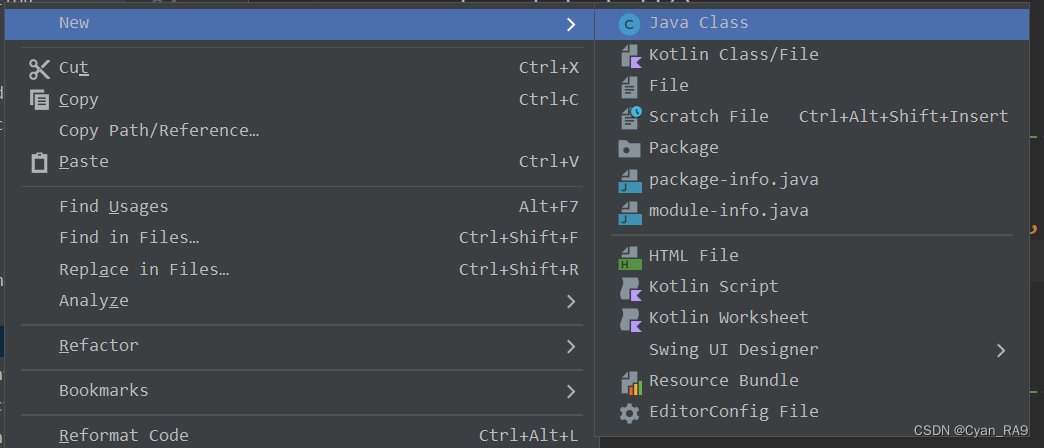Expand the Bookmarks submenu

click(570, 391)
